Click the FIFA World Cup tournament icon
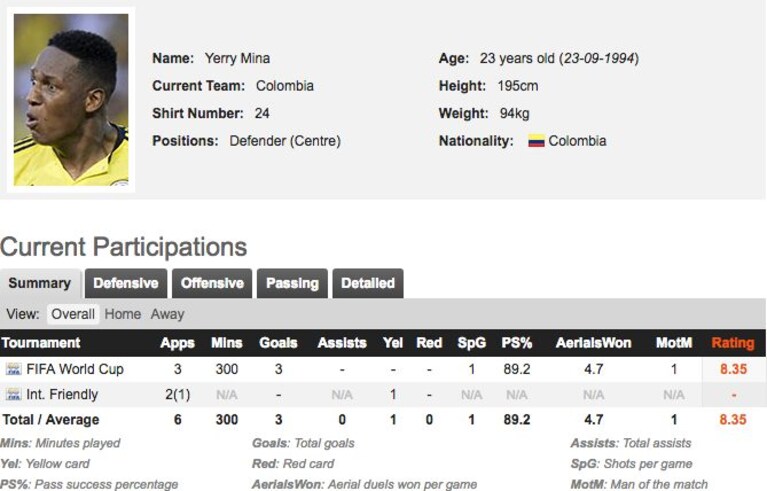Viewport: 767px width, 491px height. click(14, 369)
